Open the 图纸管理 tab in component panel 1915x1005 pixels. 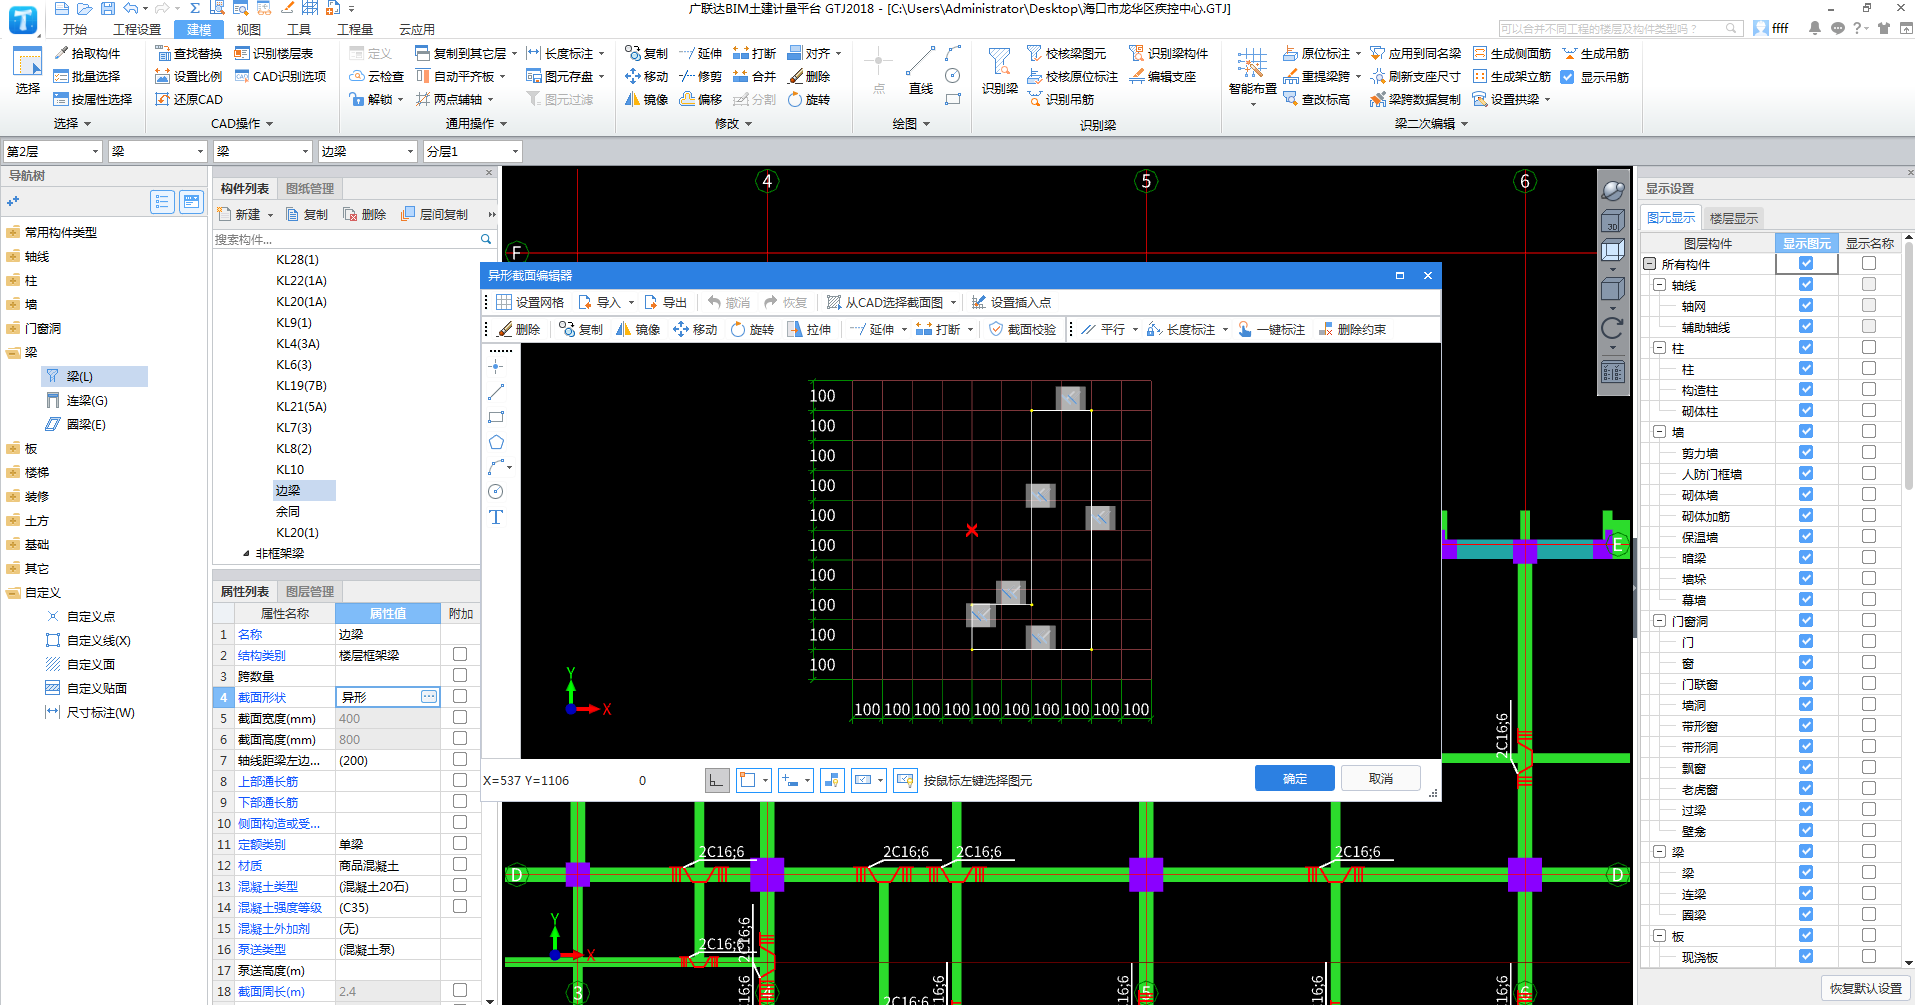(x=310, y=188)
